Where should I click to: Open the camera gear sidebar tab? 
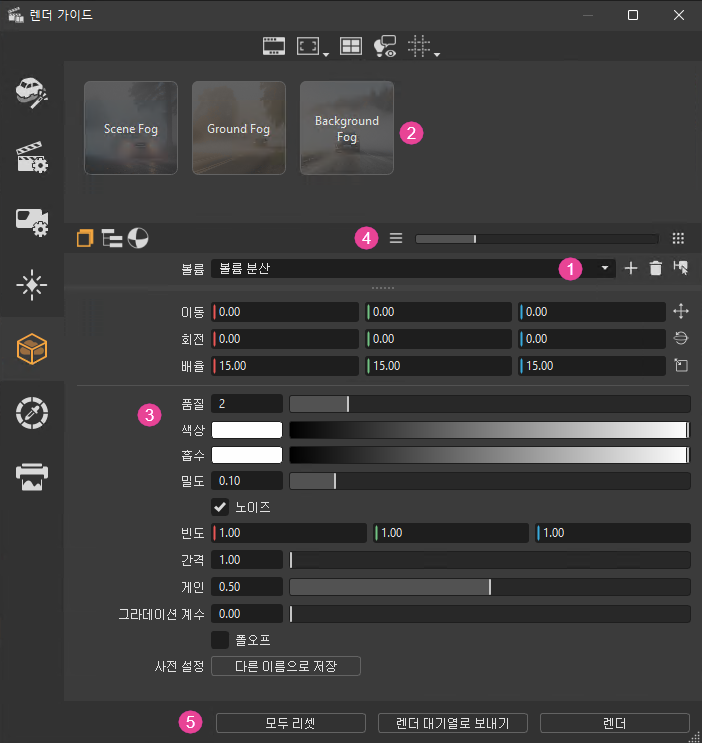(32, 221)
